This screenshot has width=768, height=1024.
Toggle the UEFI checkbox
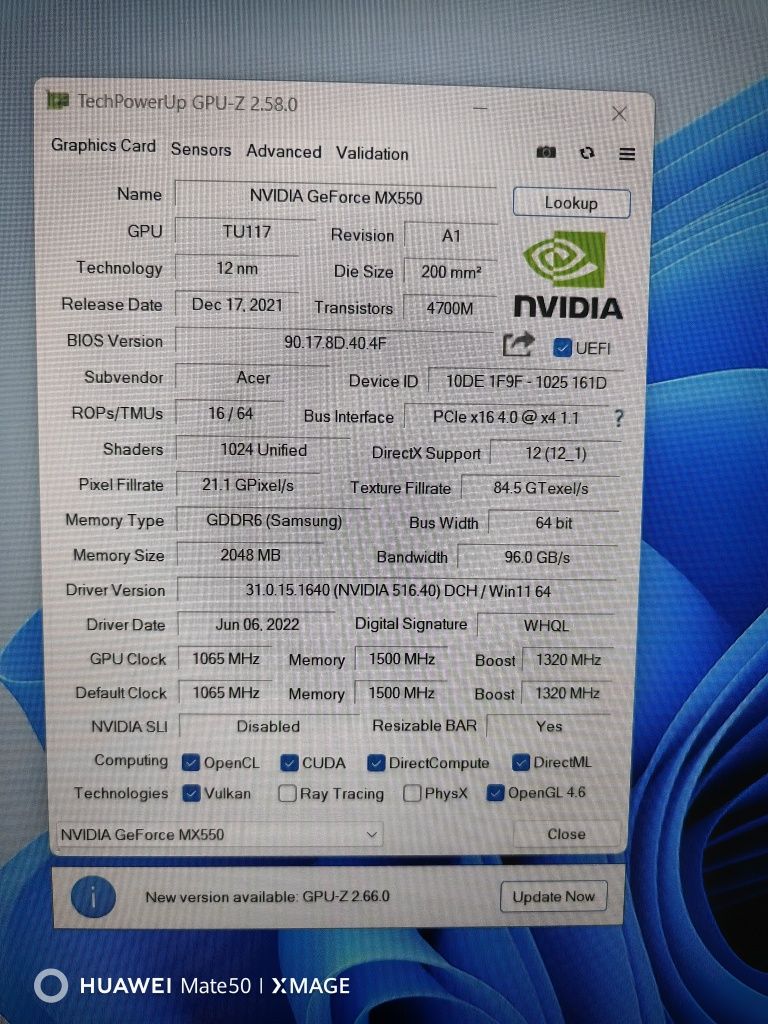point(562,348)
